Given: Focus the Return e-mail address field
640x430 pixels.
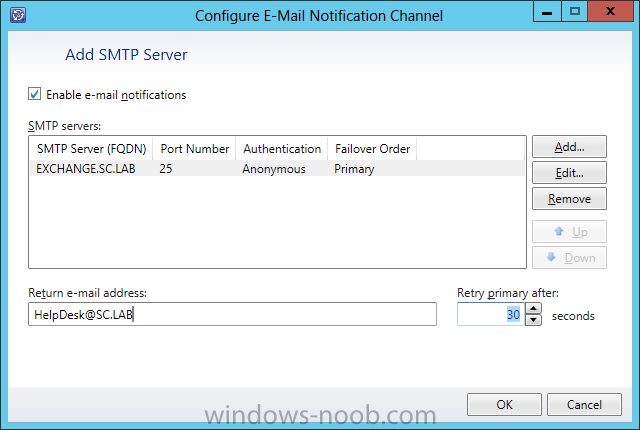Looking at the screenshot, I should pyautogui.click(x=232, y=314).
